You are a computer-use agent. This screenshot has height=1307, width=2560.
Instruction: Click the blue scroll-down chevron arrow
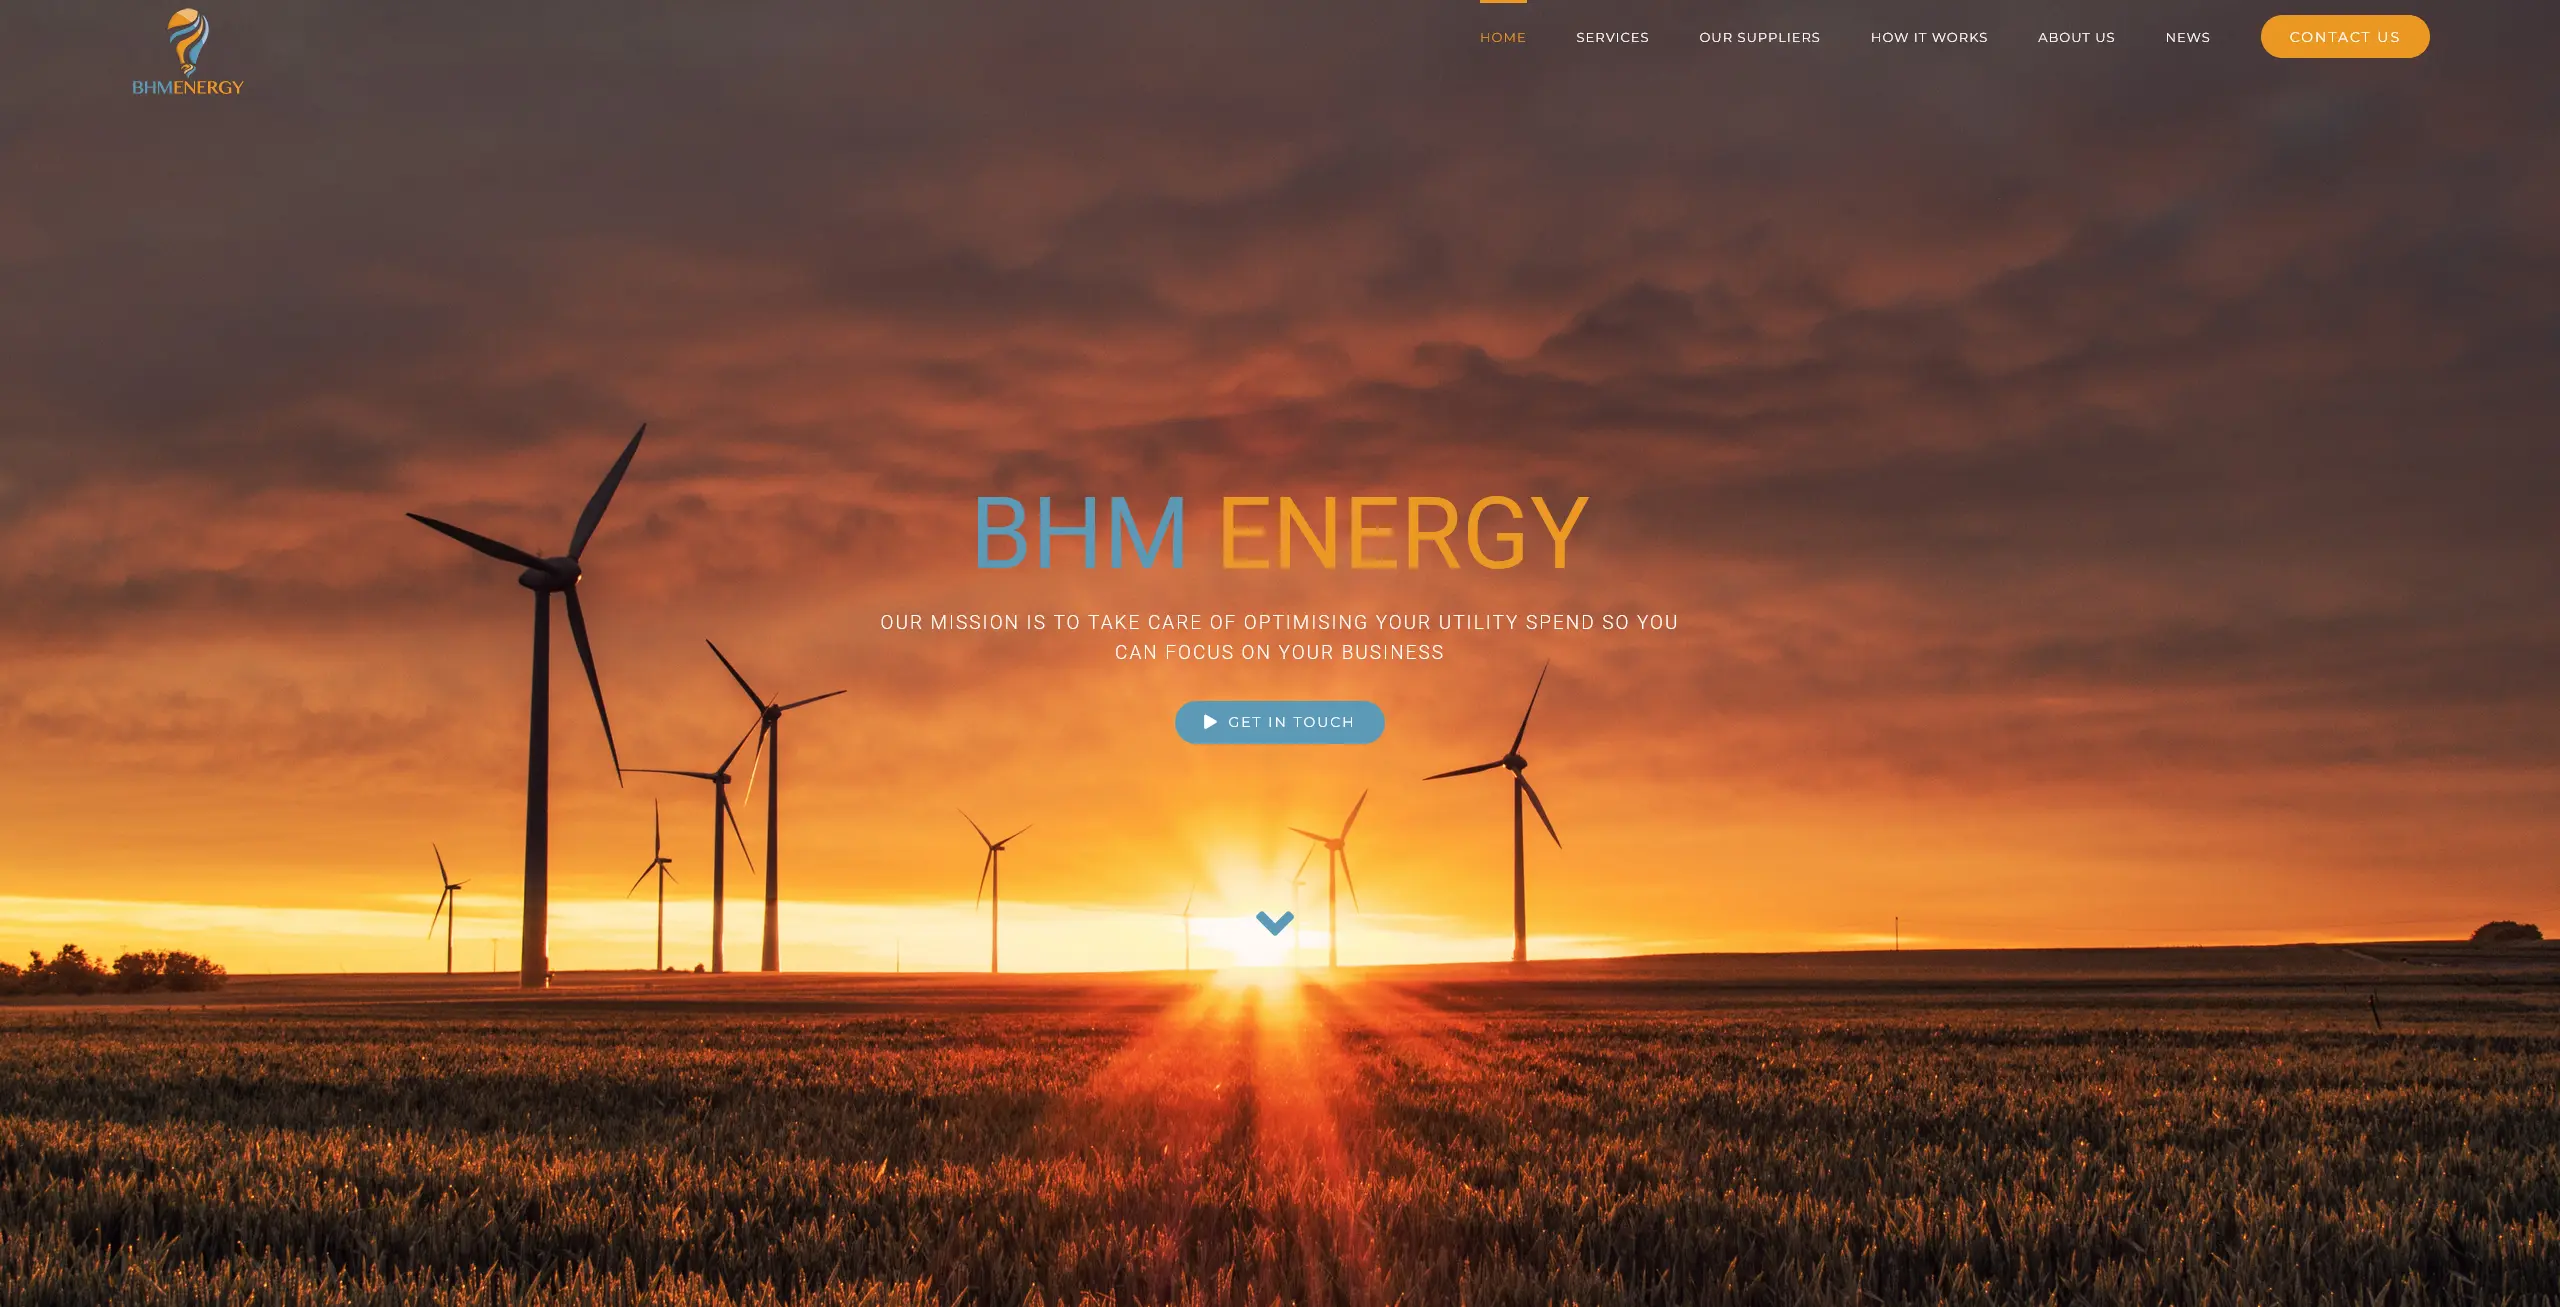click(1274, 922)
